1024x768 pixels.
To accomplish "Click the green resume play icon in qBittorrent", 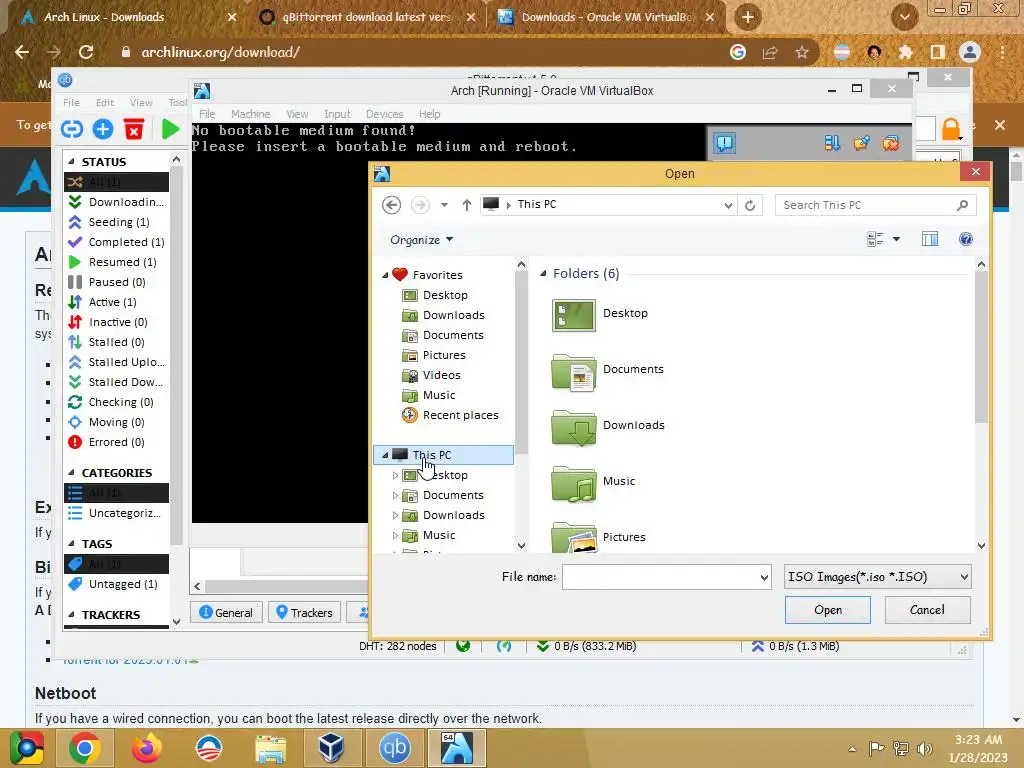I will 170,129.
